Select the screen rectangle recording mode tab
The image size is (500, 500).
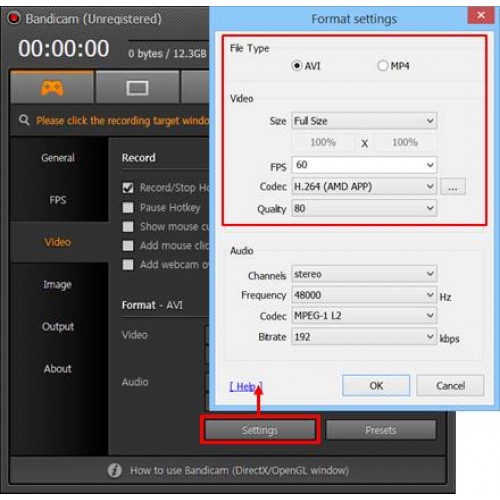[137, 88]
